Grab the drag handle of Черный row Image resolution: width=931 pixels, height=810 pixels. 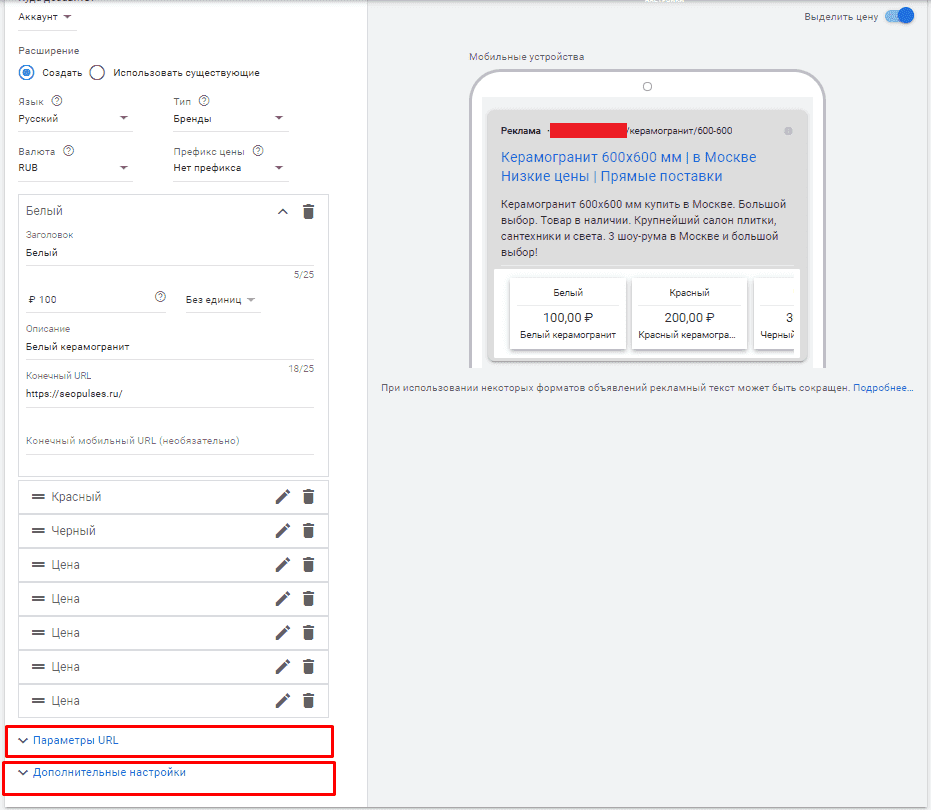[x=38, y=530]
